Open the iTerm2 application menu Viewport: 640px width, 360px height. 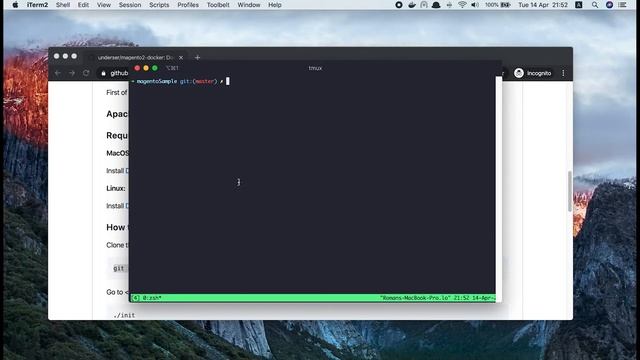click(x=37, y=5)
